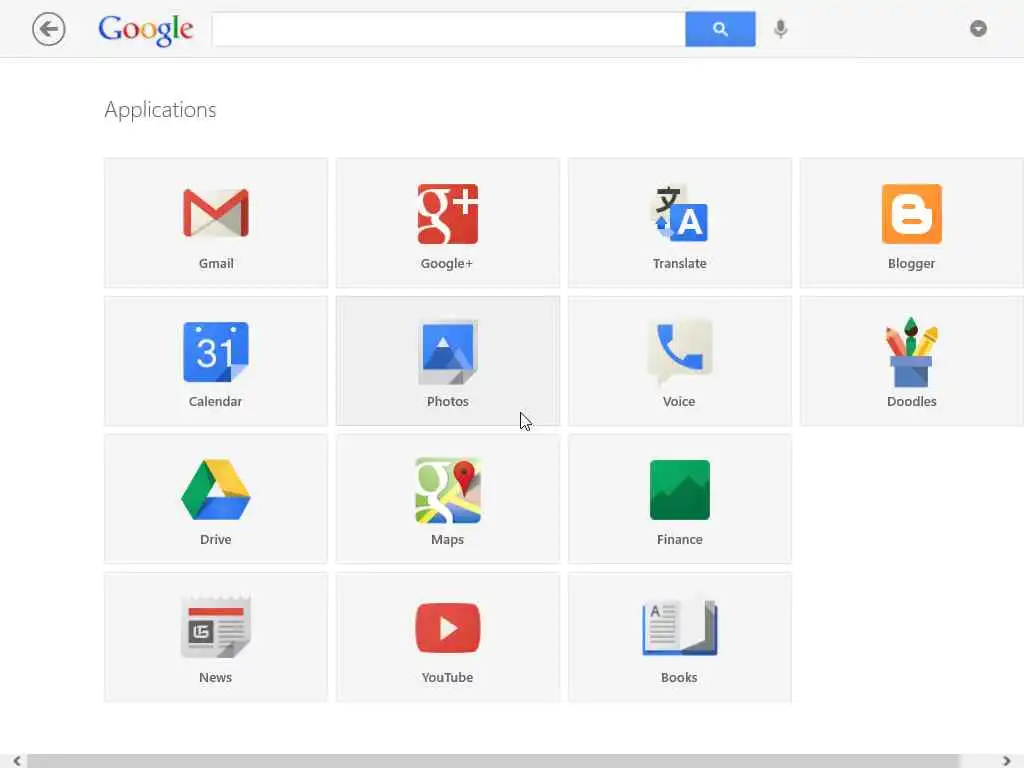Click the Google+ label text

point(447,263)
